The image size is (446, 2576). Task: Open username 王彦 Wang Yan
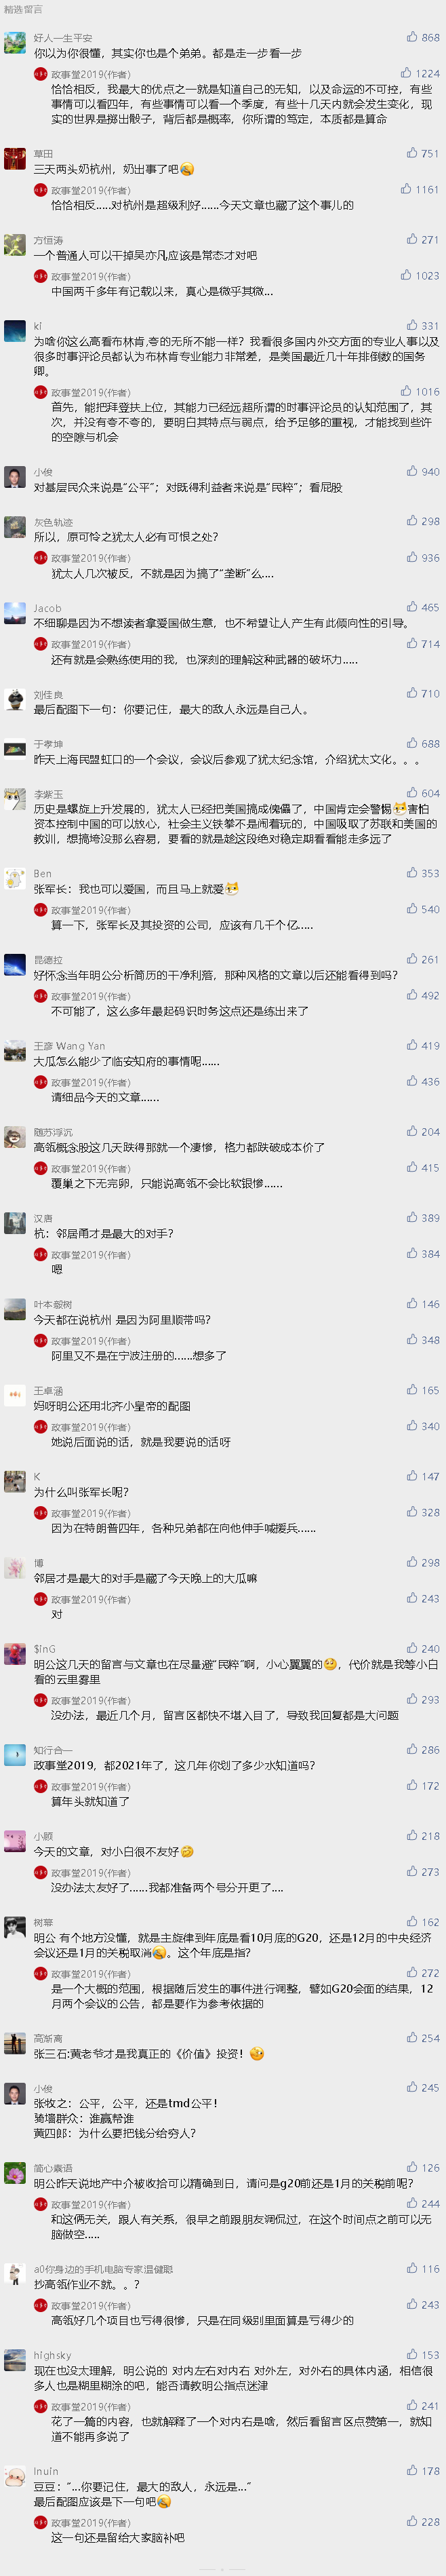point(69,1045)
